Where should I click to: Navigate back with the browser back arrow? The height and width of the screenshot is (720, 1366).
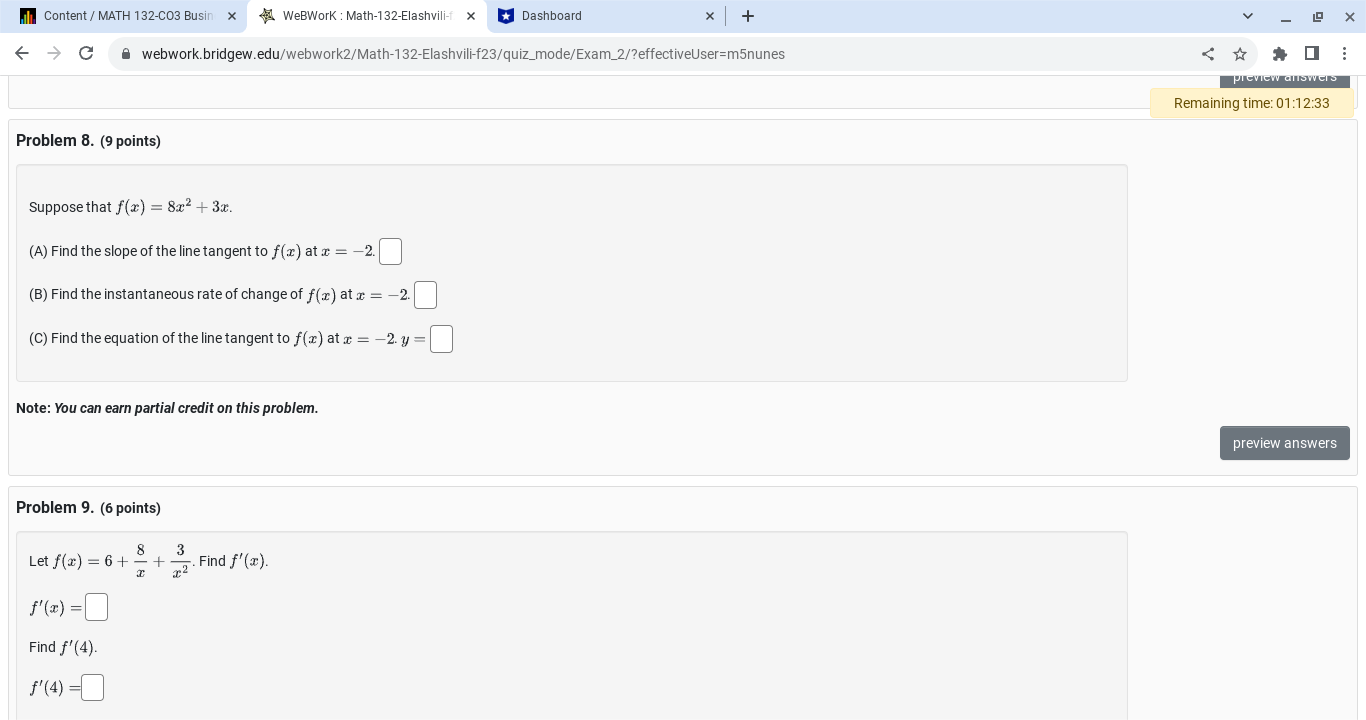click(x=22, y=54)
